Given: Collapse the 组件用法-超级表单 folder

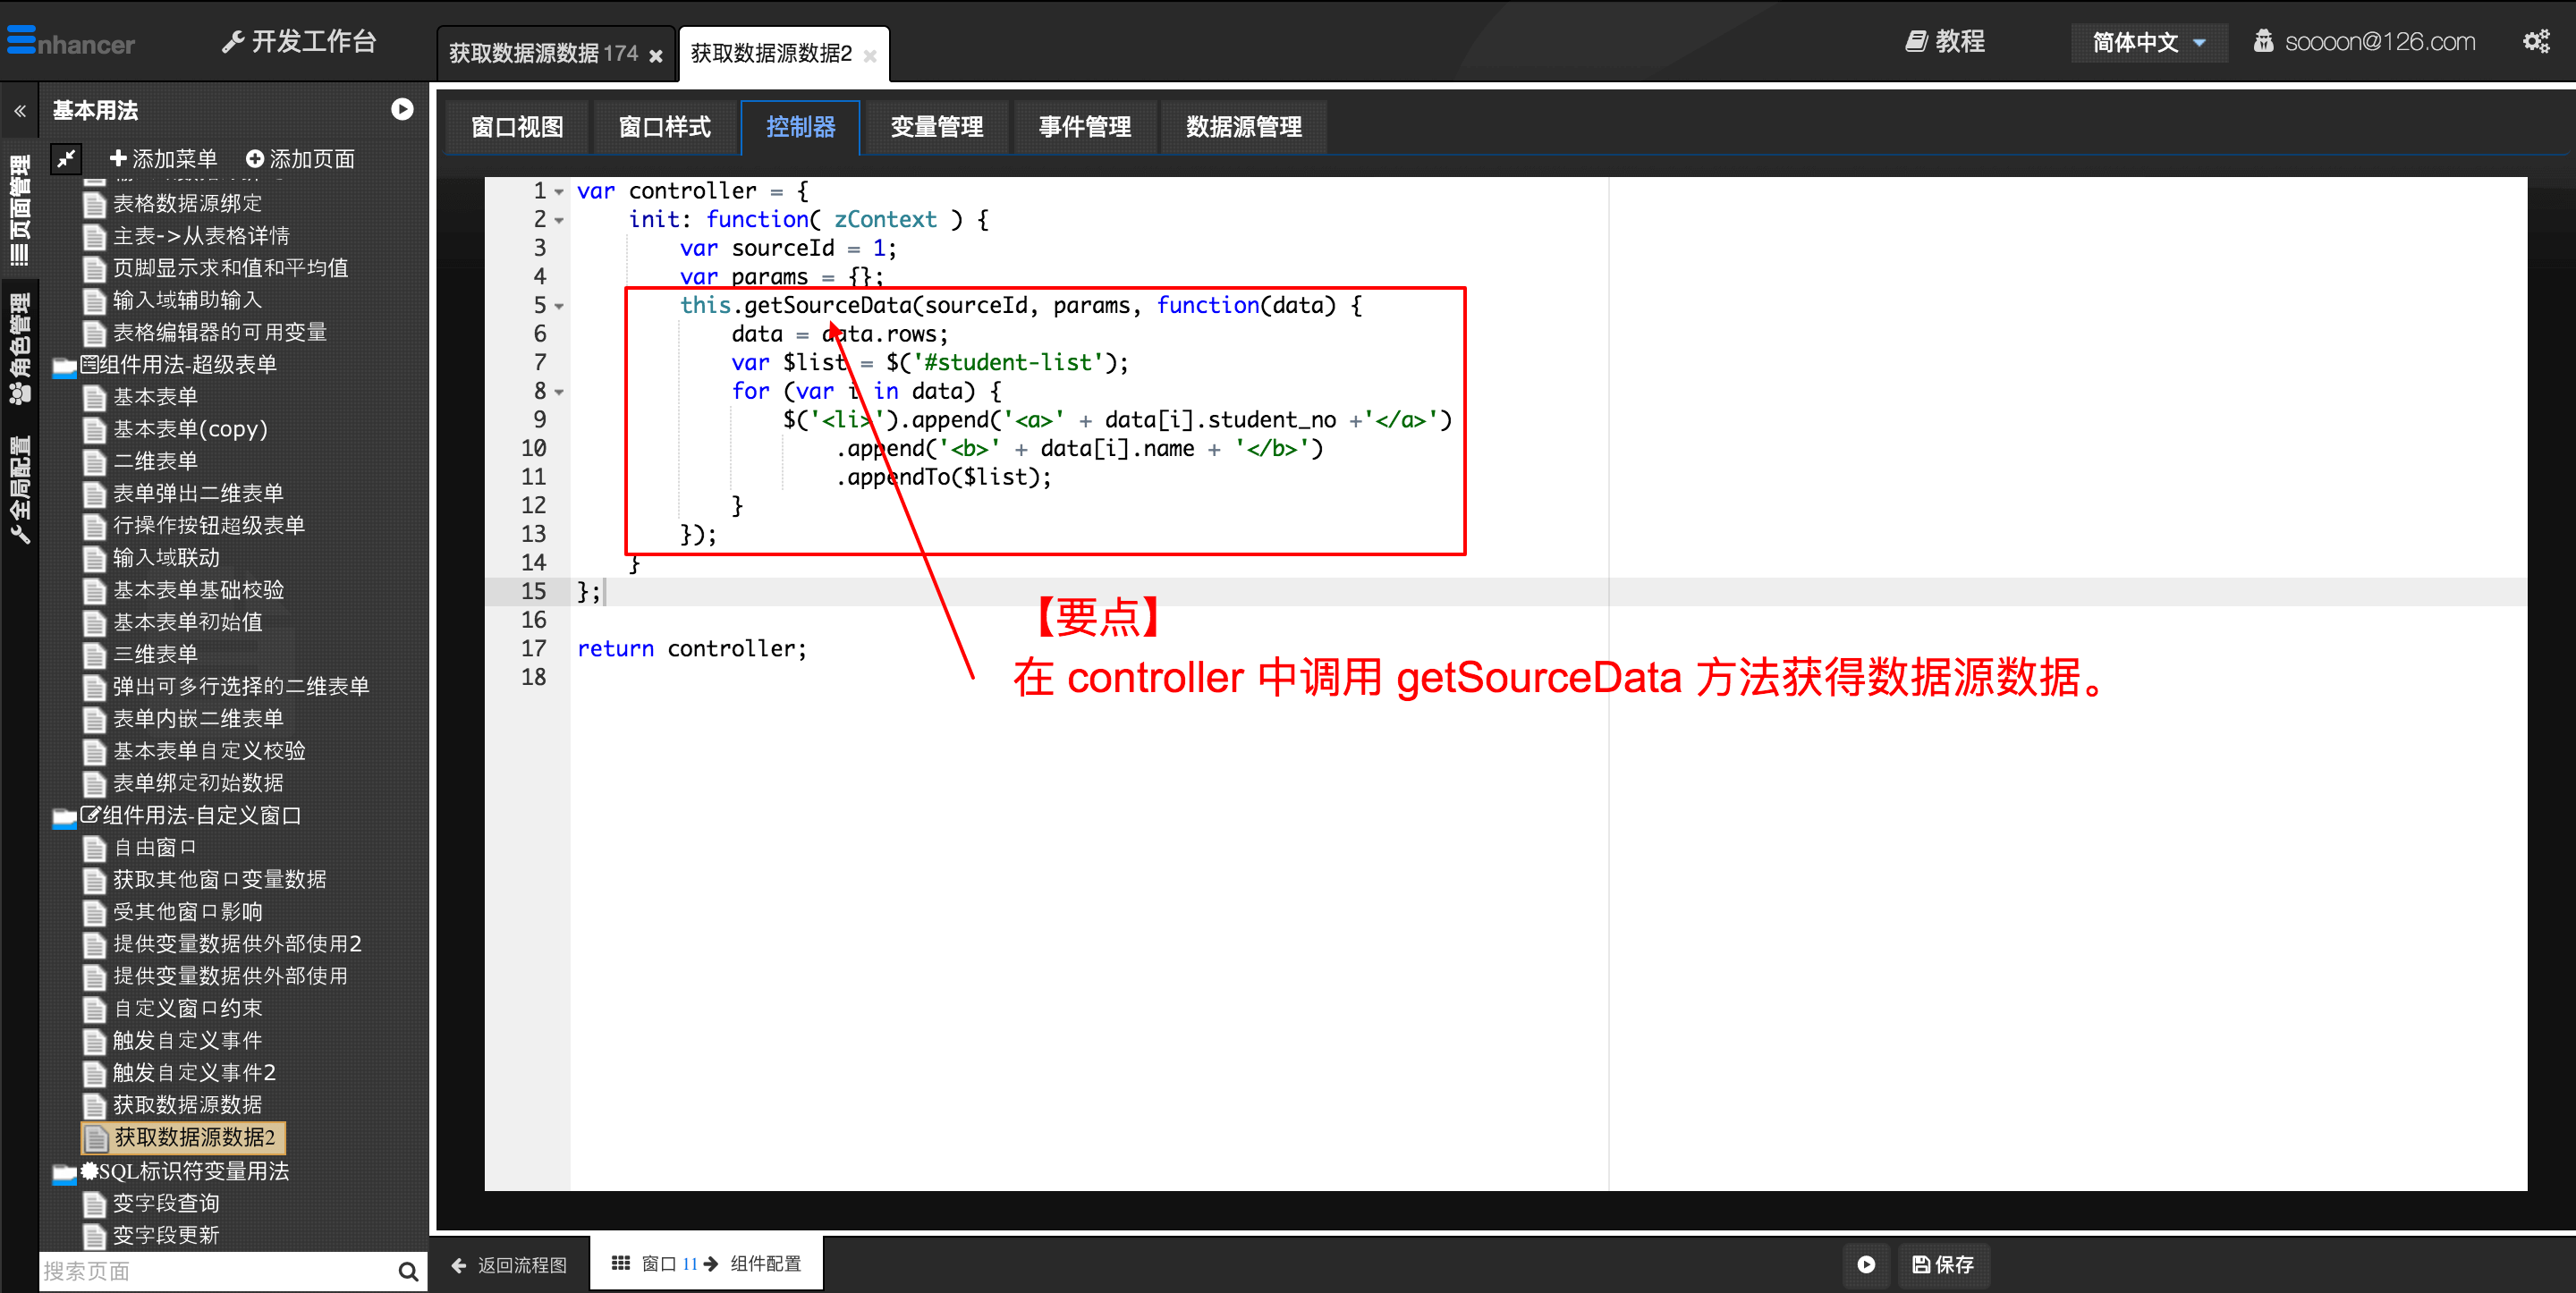Looking at the screenshot, I should (x=64, y=367).
